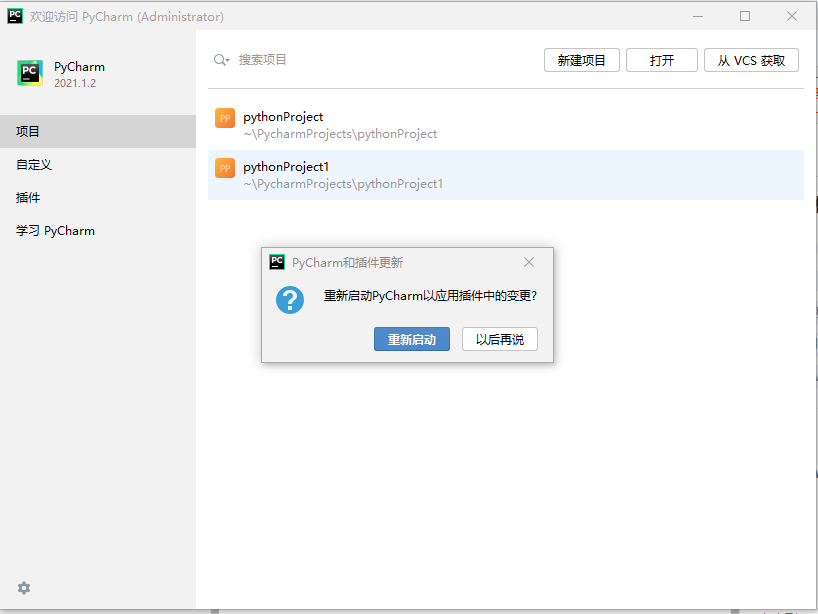Close the PyCharm和插件更新 dialog
Viewport: 818px width, 614px height.
528,262
